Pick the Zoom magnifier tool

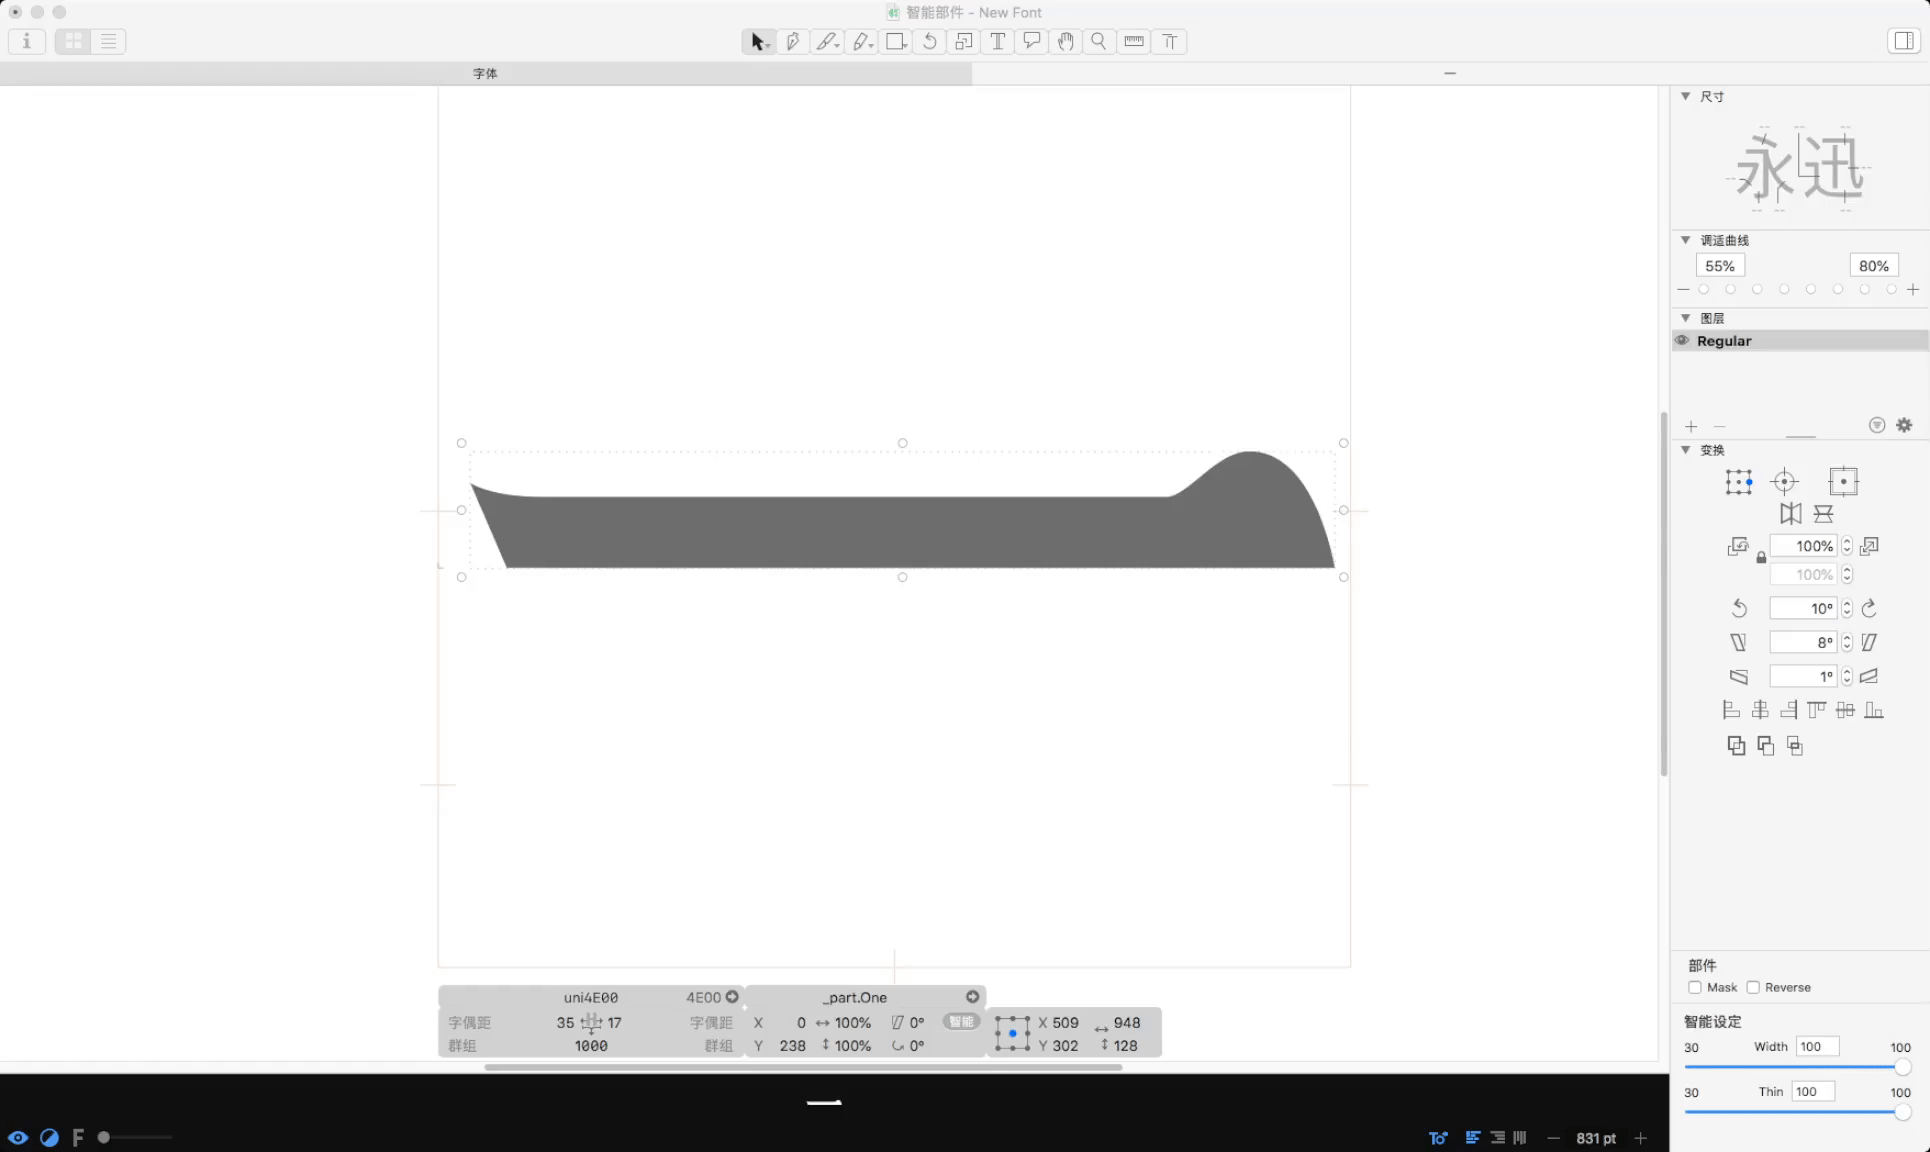[1099, 41]
